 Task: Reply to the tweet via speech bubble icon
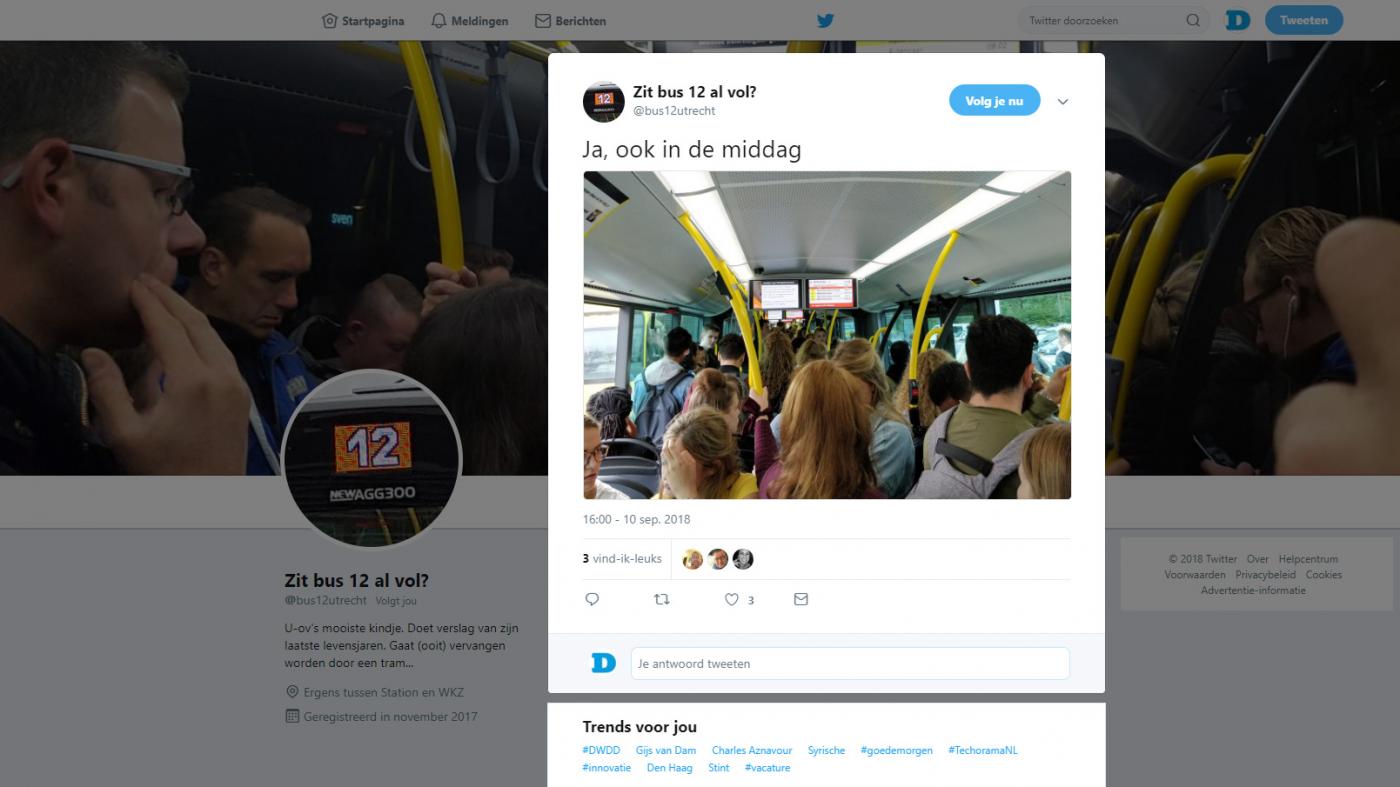592,599
